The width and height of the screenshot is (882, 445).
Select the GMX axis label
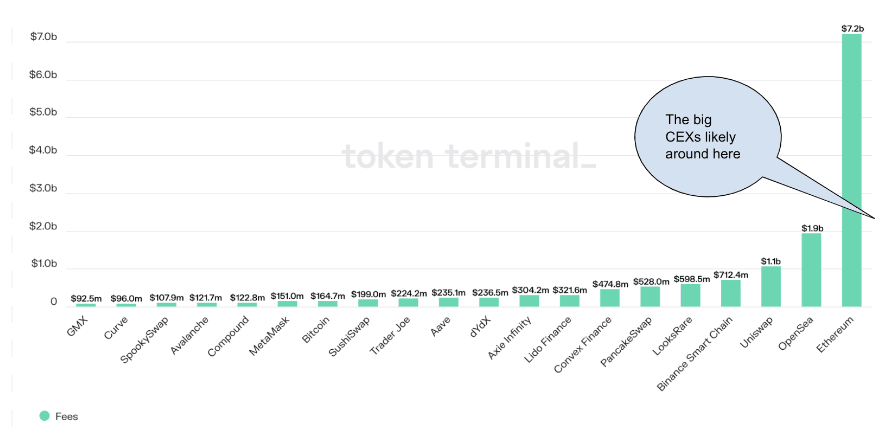click(78, 325)
